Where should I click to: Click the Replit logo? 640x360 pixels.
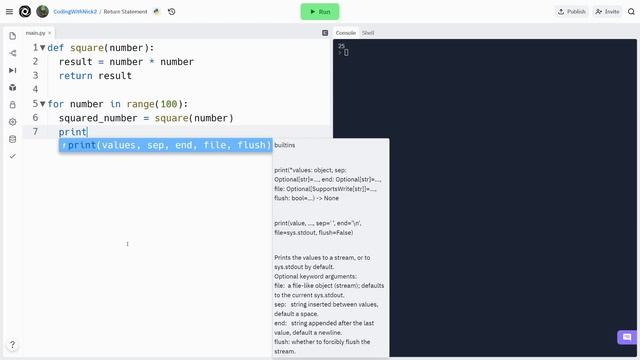[25, 11]
